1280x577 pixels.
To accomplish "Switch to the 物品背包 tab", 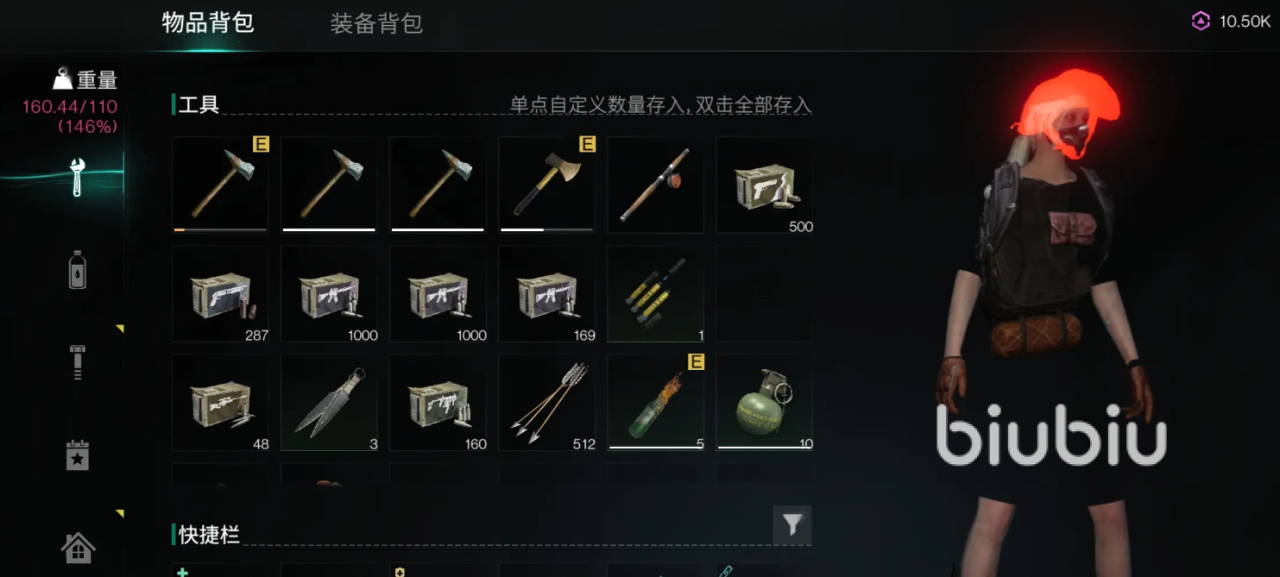I will tap(208, 23).
